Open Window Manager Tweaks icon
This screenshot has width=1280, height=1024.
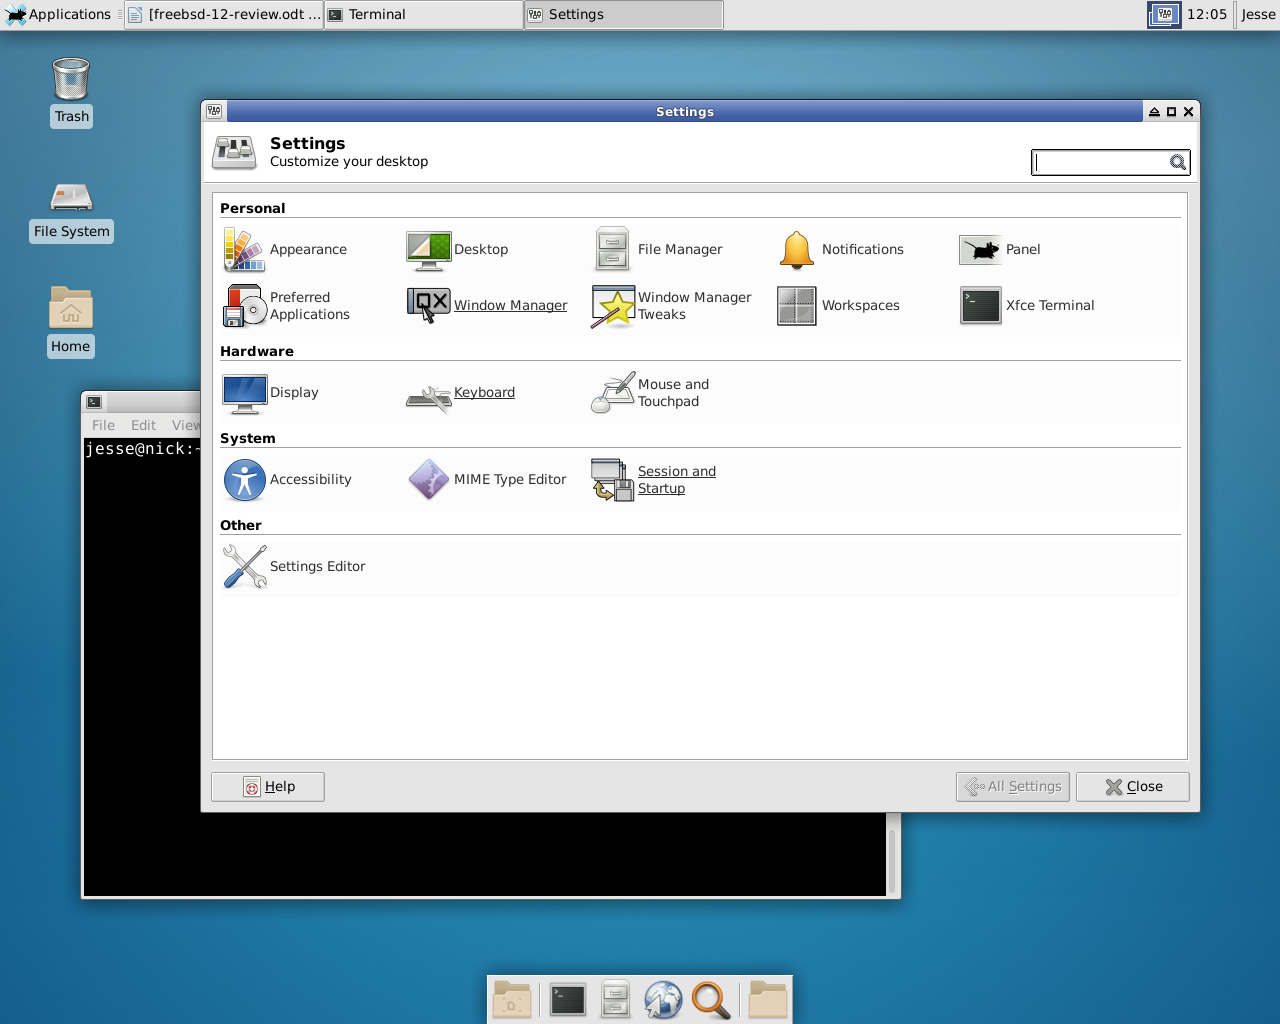click(x=613, y=306)
